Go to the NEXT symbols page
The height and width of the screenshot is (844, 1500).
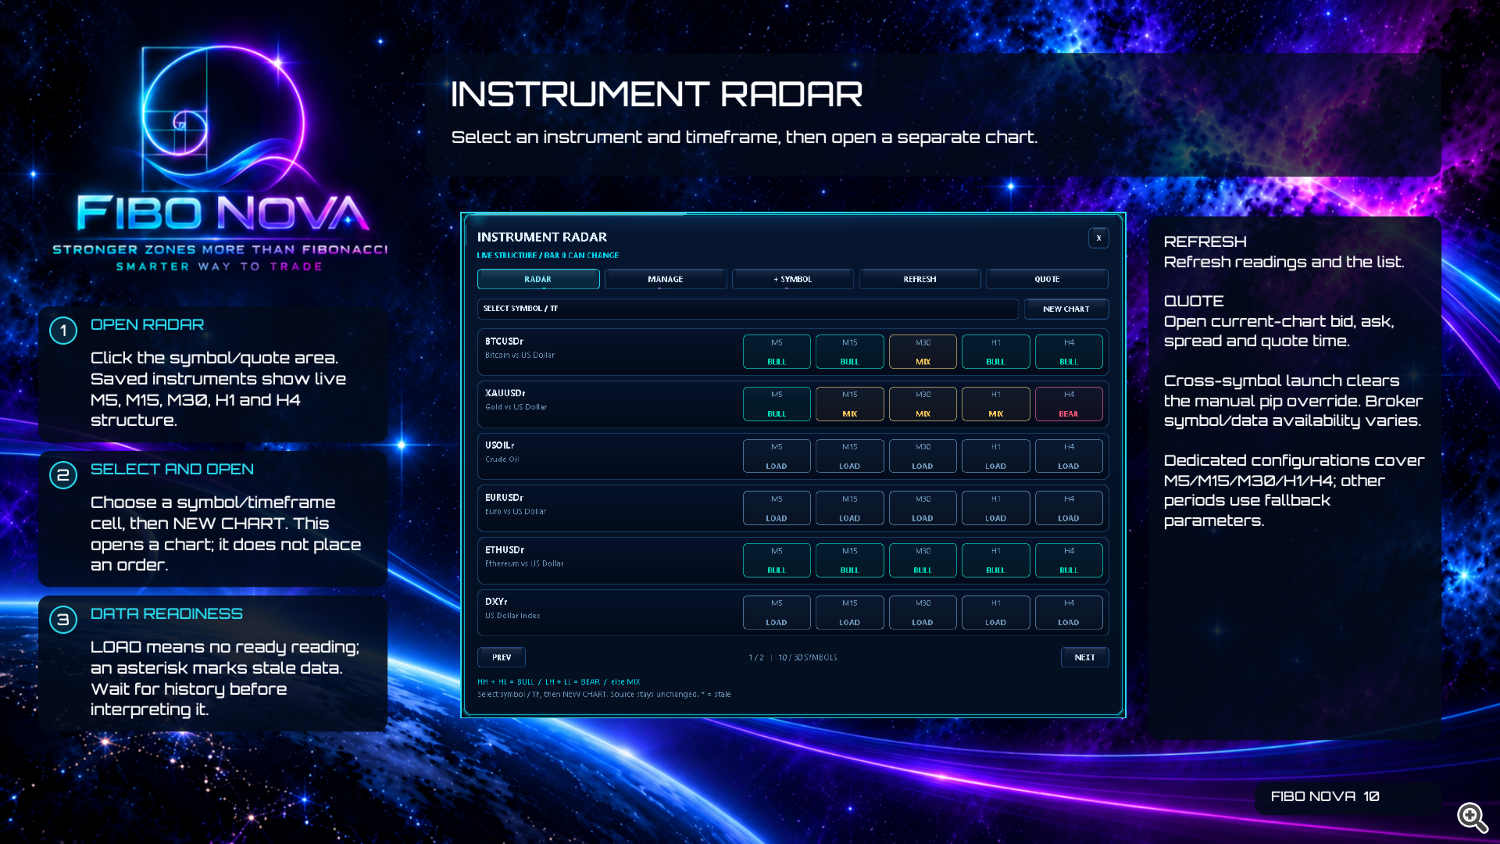point(1084,657)
